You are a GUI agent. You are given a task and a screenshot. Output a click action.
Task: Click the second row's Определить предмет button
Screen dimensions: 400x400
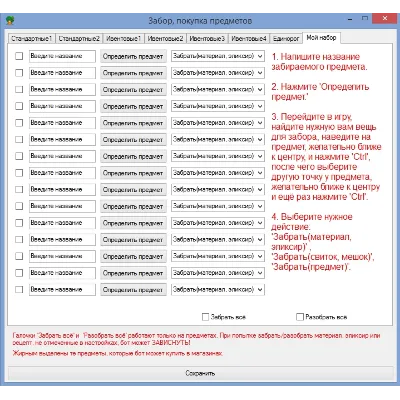(x=133, y=73)
